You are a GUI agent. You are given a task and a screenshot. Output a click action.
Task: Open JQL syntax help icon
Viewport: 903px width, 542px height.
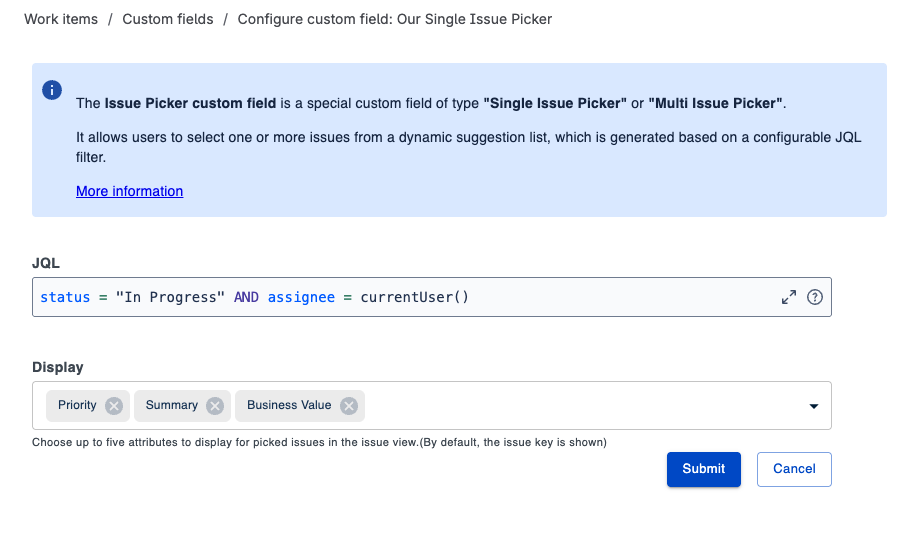click(x=814, y=297)
